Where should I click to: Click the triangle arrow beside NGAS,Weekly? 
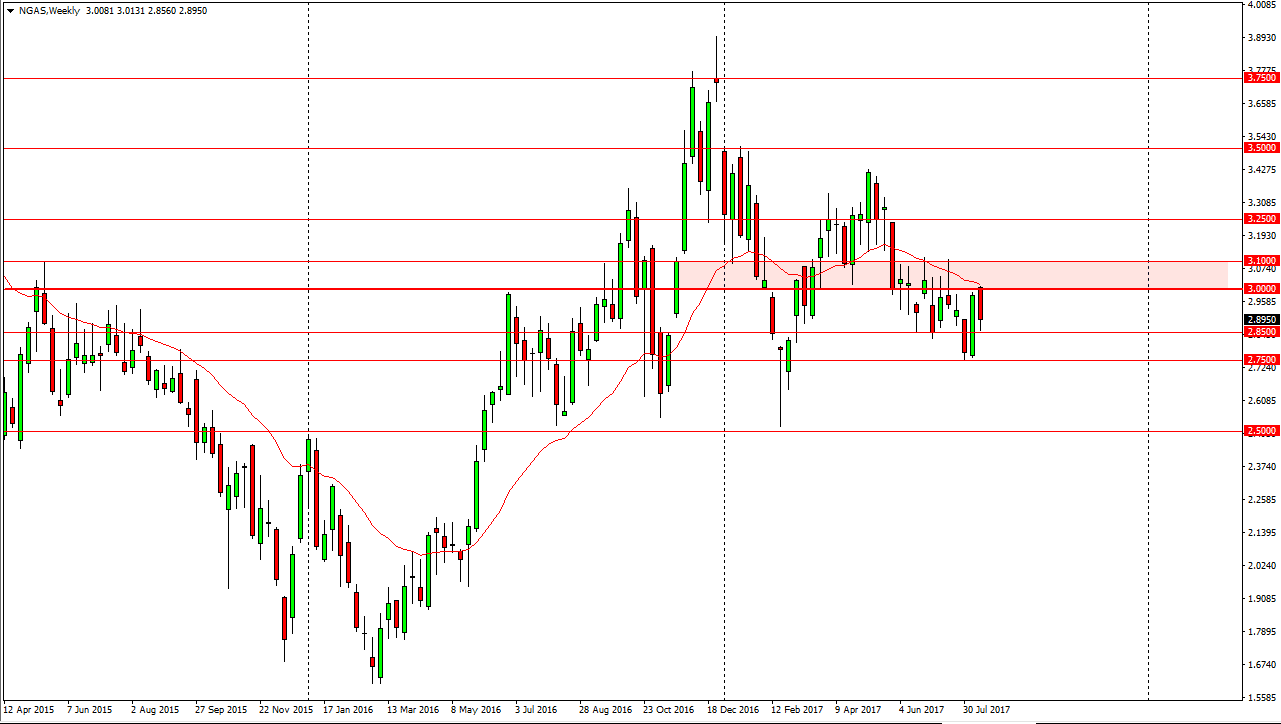click(x=8, y=11)
